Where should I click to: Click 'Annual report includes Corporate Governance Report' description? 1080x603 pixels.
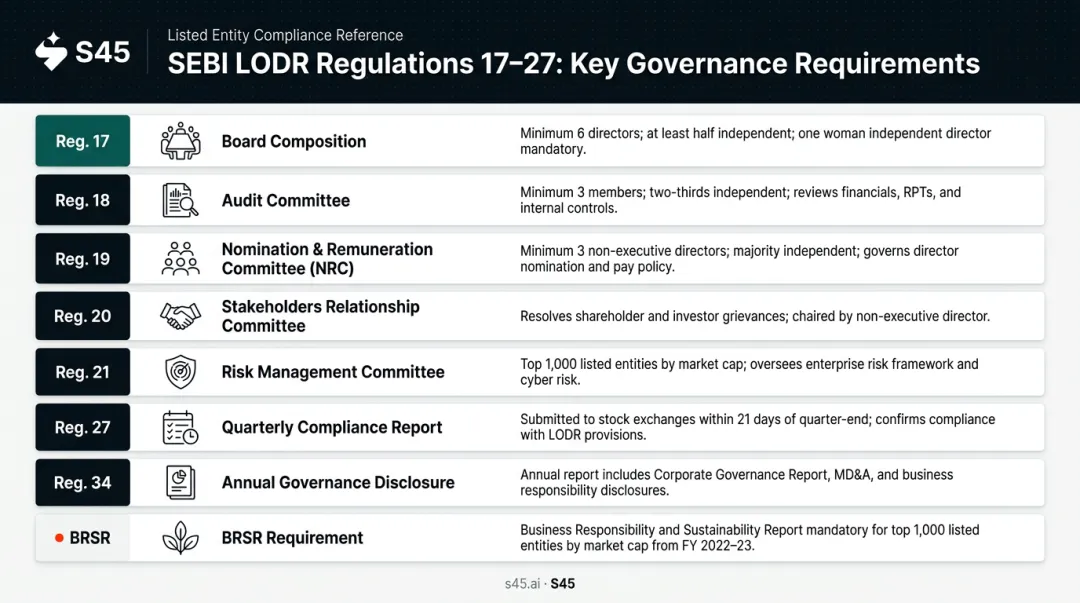tap(736, 482)
